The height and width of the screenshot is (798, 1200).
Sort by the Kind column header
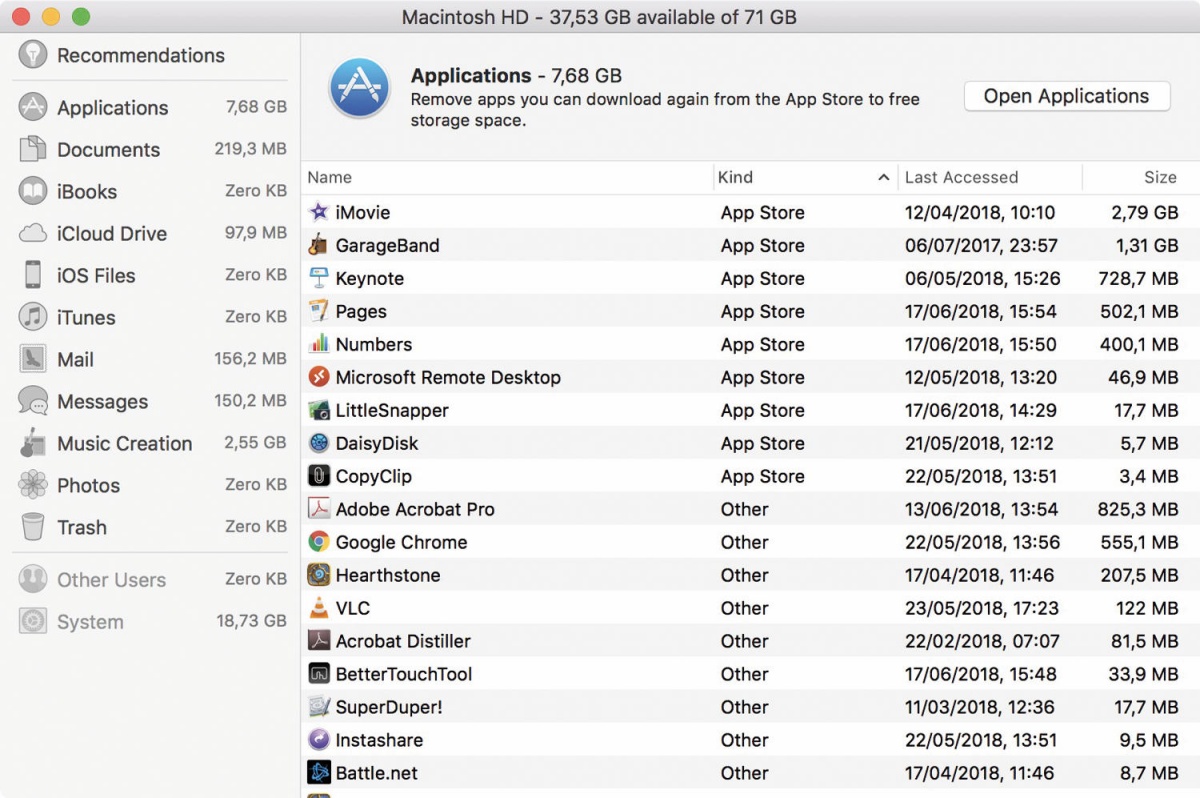806,177
